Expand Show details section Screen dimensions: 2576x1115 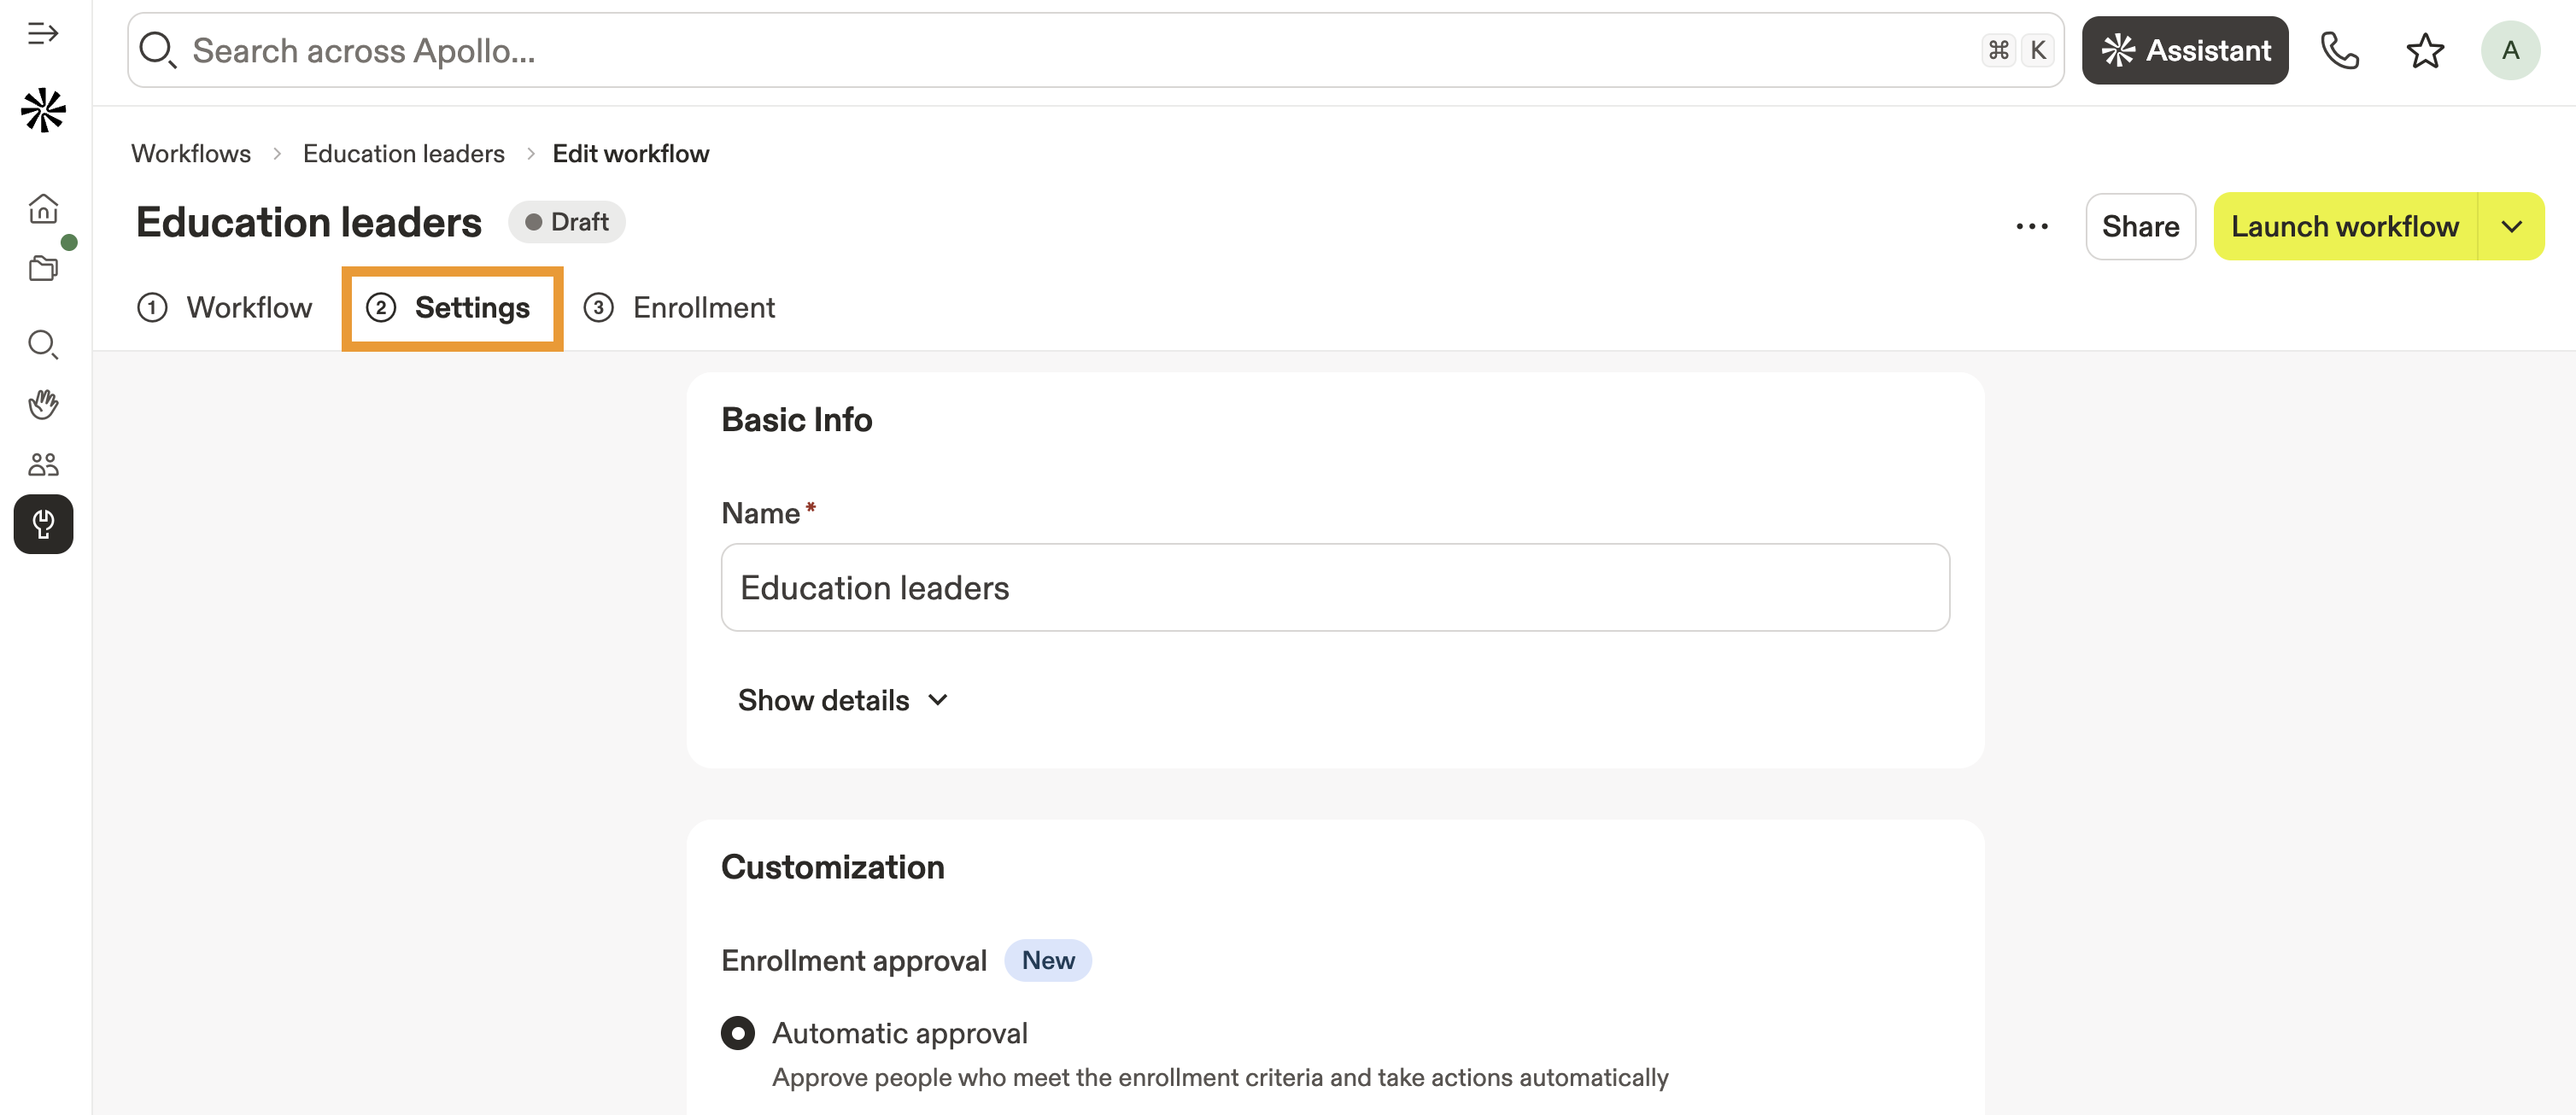842,700
